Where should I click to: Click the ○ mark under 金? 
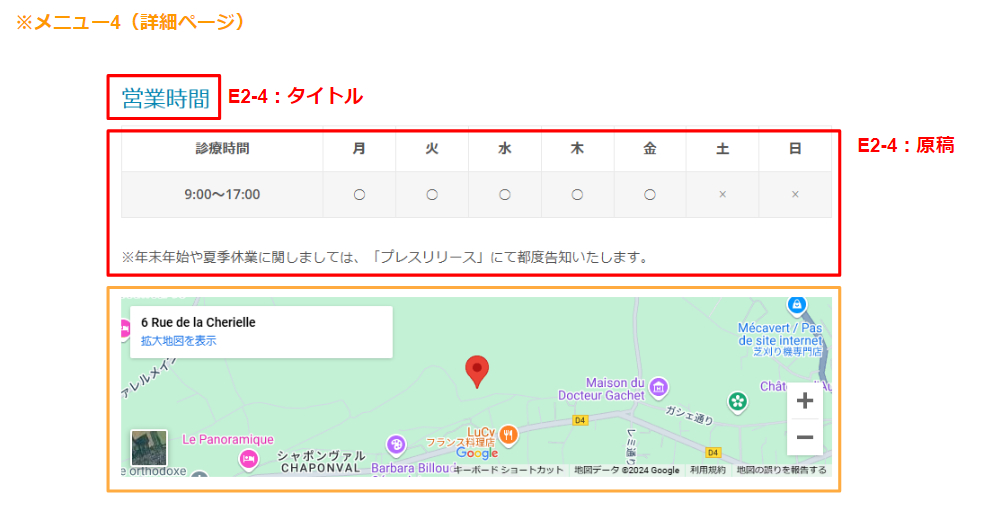pos(649,195)
